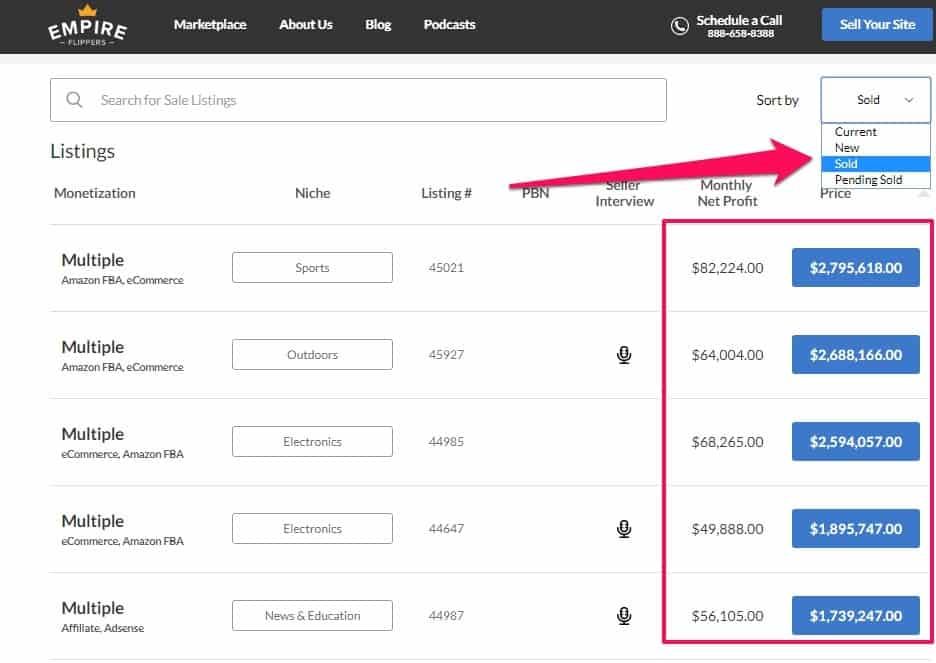936x663 pixels.
Task: Focus the Search for Sale Listings field
Action: (358, 100)
